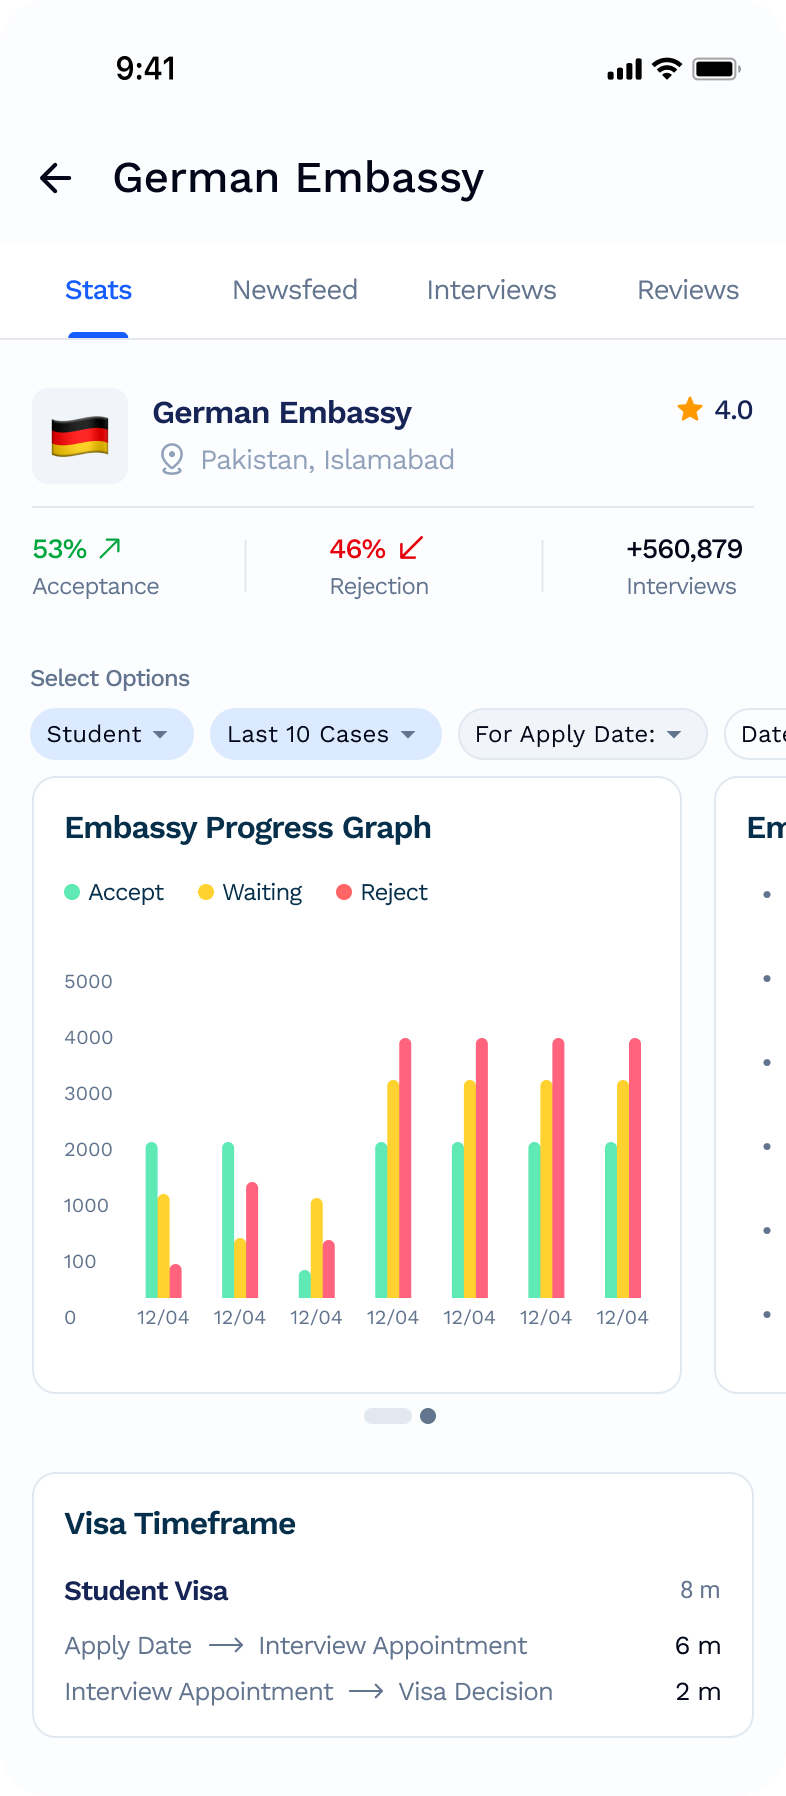Click the red rejection trend arrow
The height and width of the screenshot is (1796, 786).
pyautogui.click(x=407, y=549)
